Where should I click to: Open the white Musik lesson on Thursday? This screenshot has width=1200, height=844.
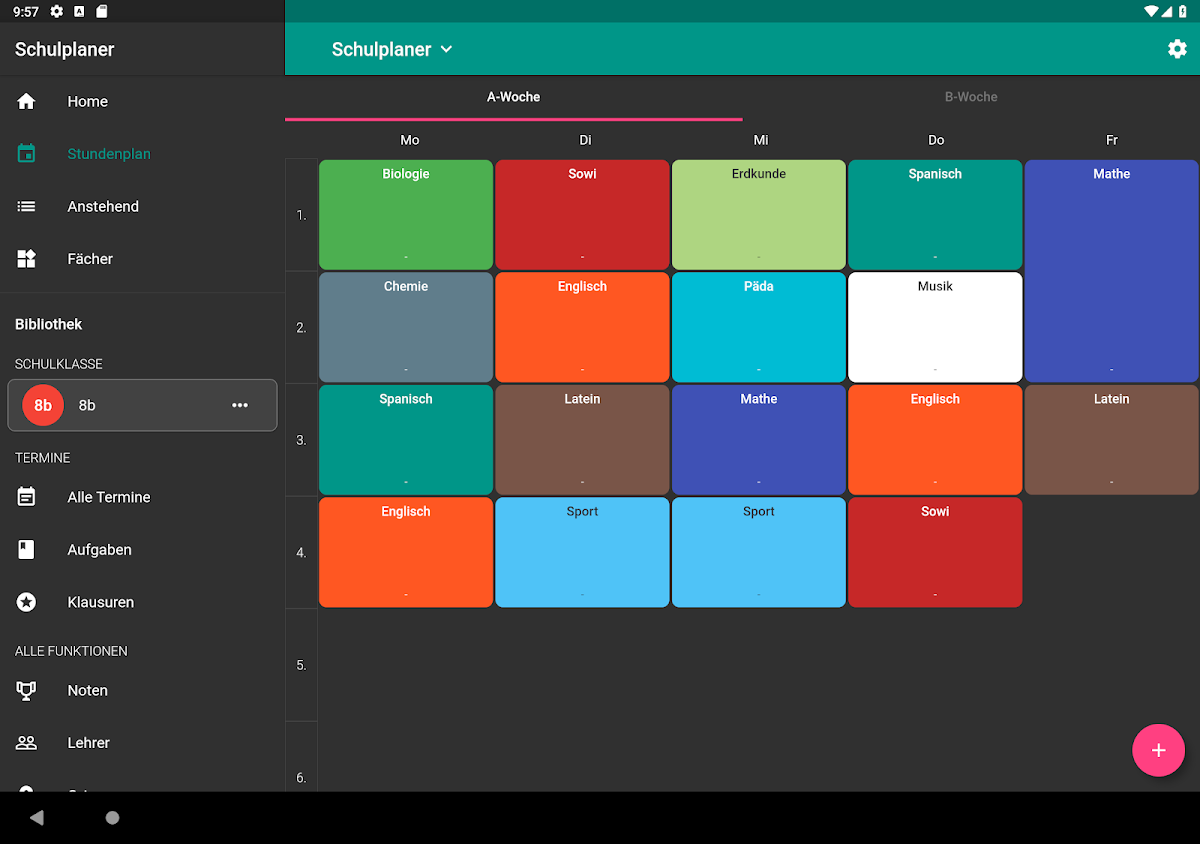(935, 327)
